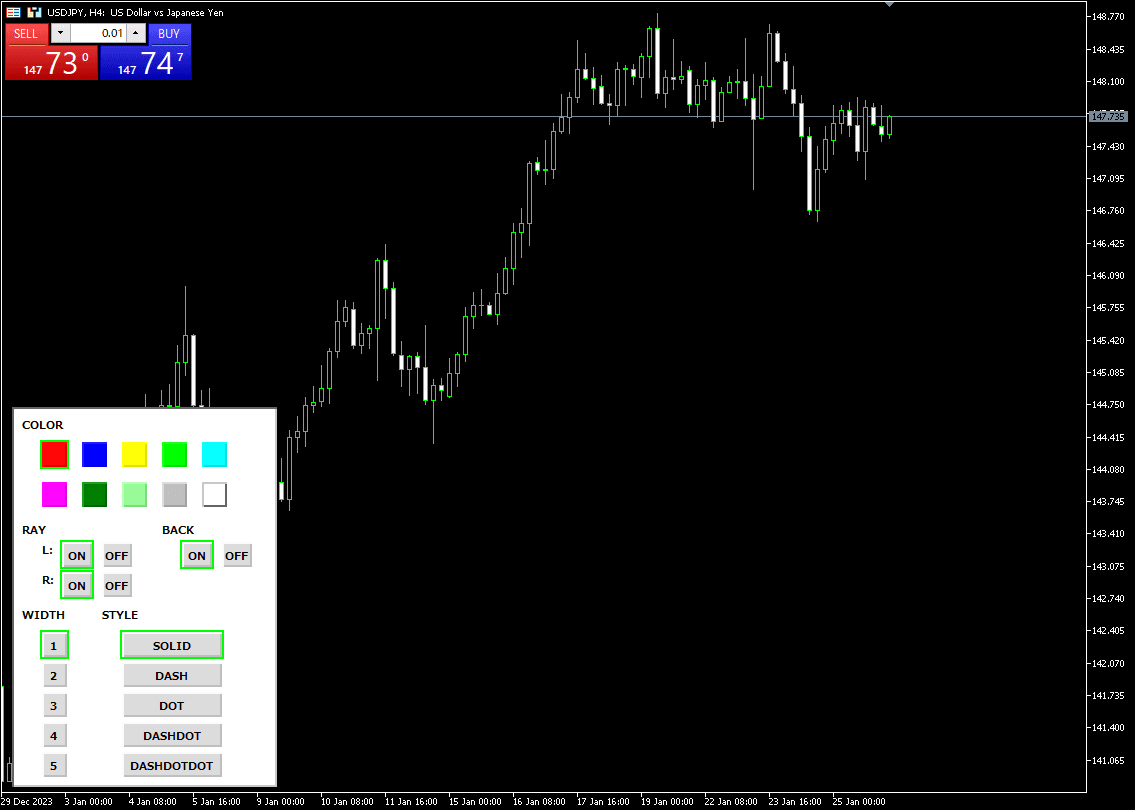Click the 0.01 volume input field
This screenshot has height=810, width=1135.
[98, 33]
